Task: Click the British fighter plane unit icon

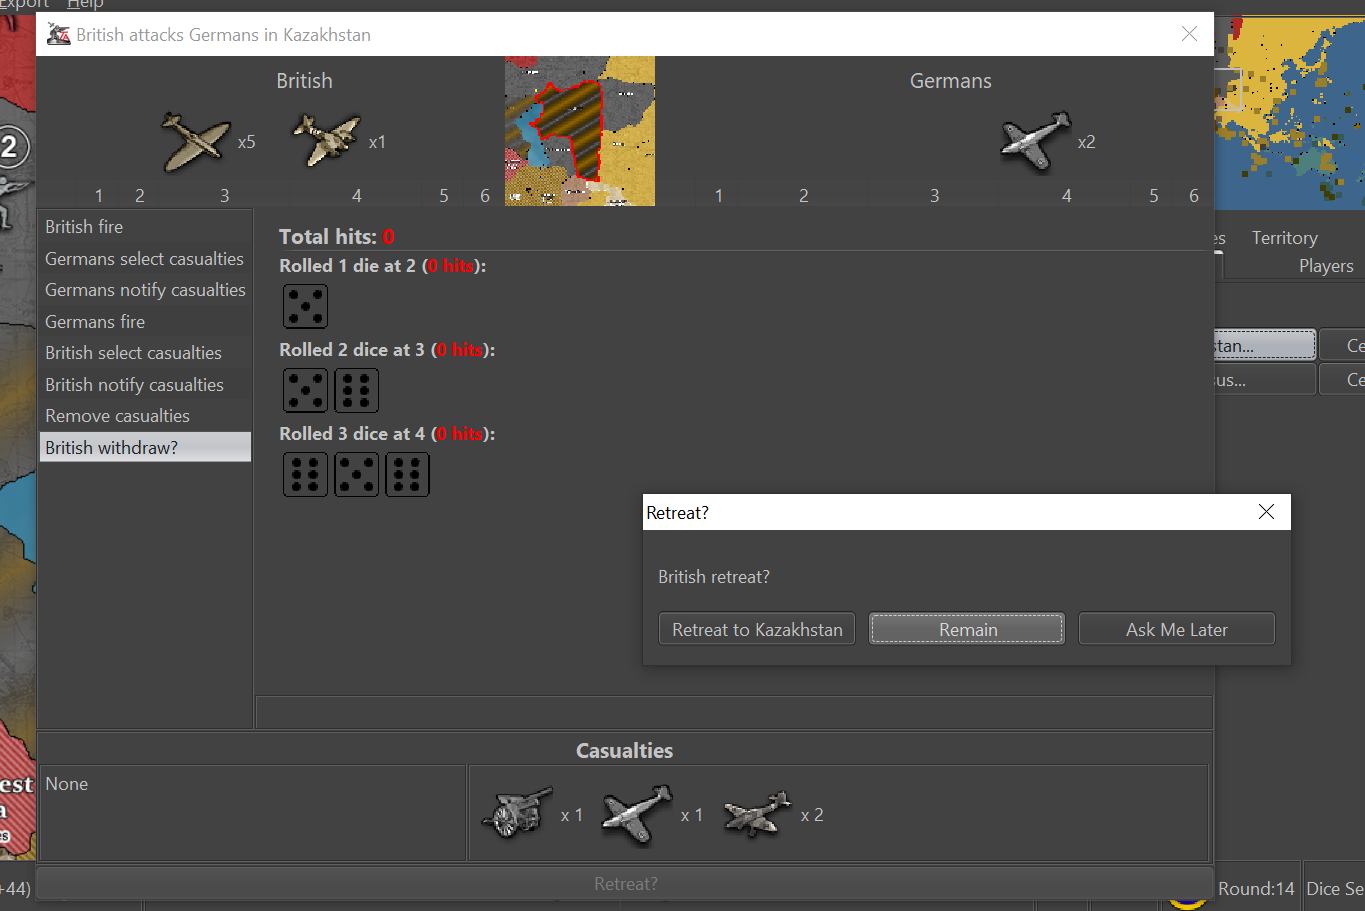Action: pos(196,141)
